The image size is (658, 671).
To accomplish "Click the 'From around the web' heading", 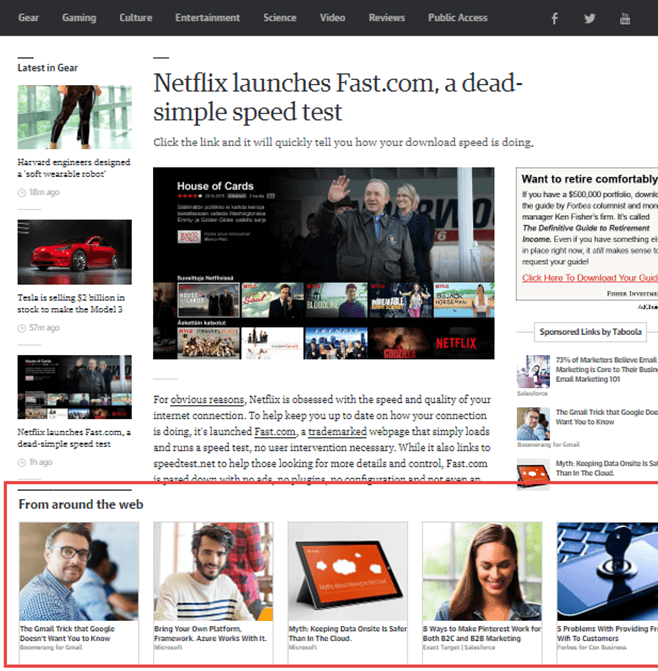I will [x=81, y=505].
